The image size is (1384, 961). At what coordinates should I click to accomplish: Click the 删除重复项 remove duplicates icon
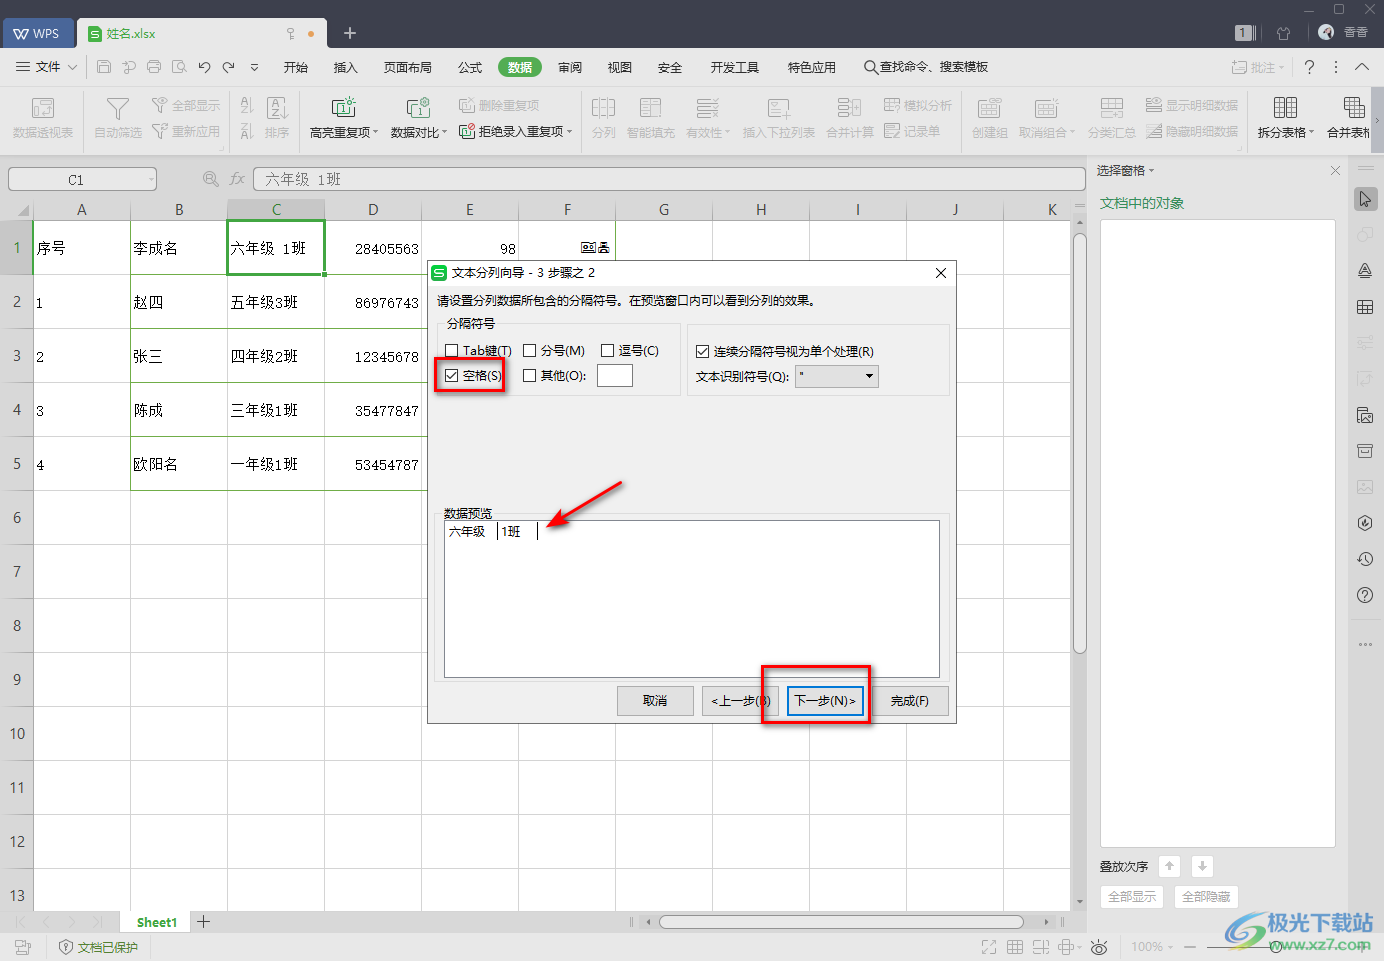coord(499,105)
